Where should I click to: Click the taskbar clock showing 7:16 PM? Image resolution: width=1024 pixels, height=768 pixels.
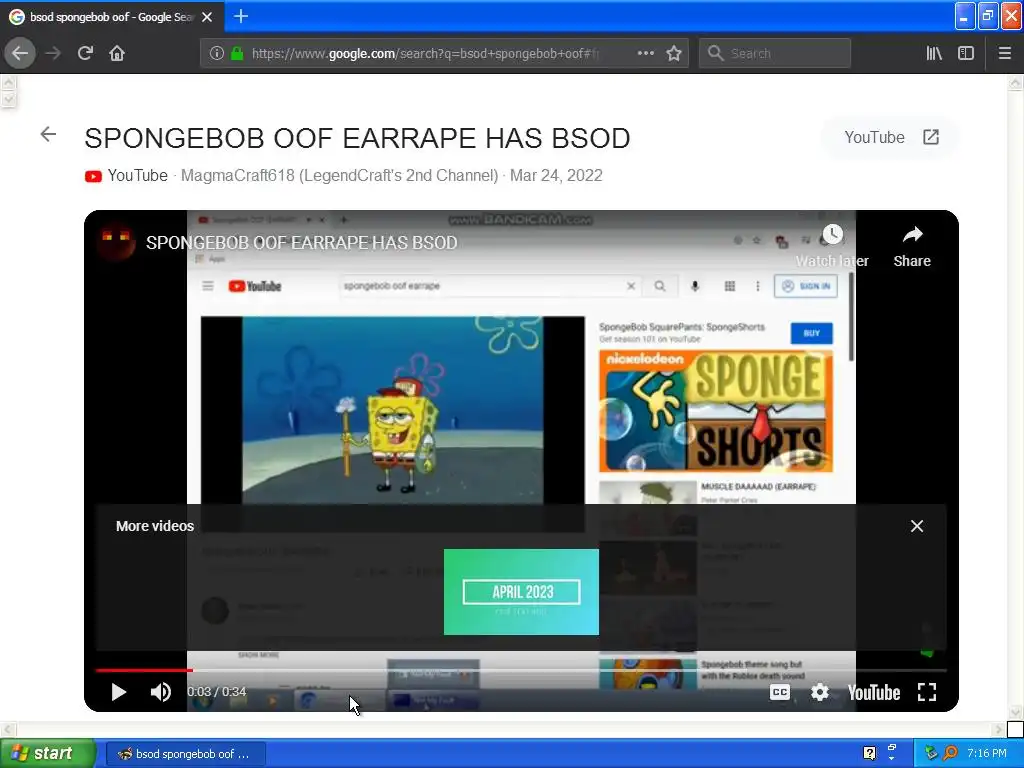[987, 754]
